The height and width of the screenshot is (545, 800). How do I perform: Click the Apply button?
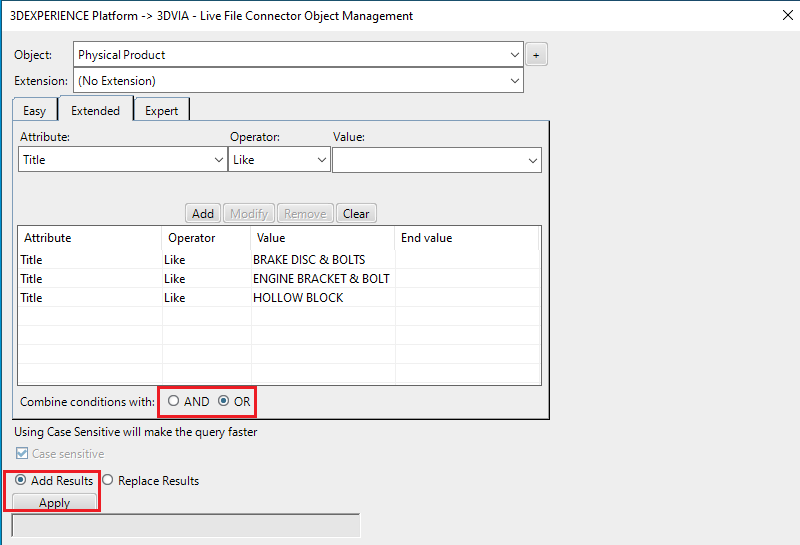coord(54,502)
